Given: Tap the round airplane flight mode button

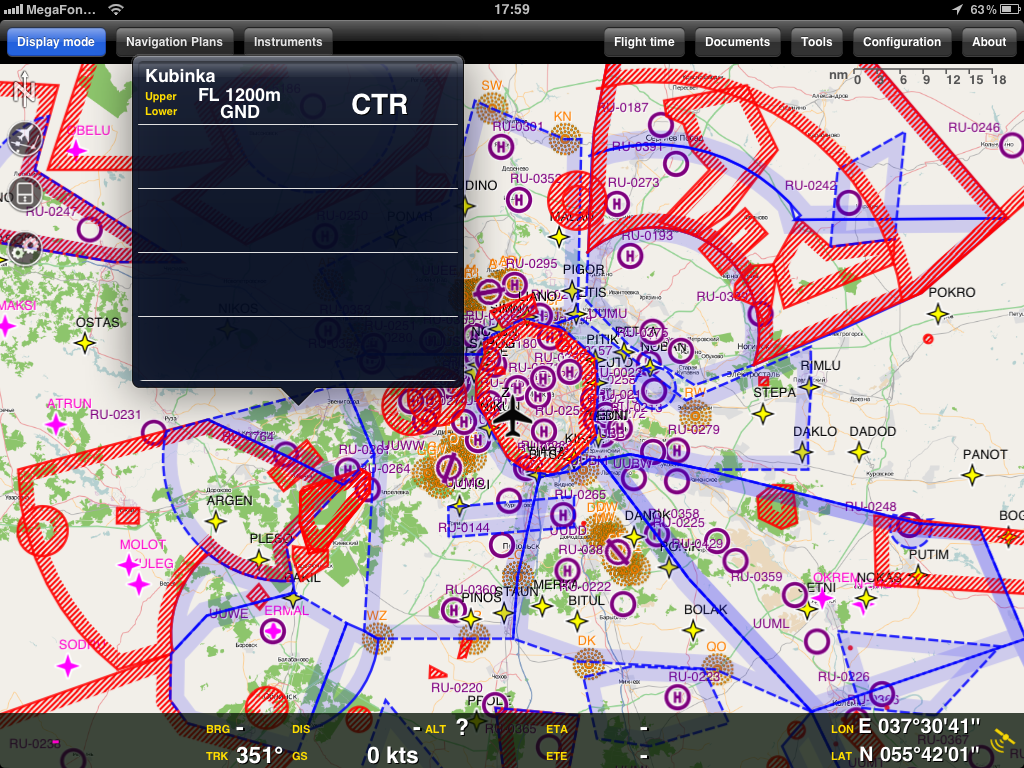Looking at the screenshot, I should tap(25, 138).
